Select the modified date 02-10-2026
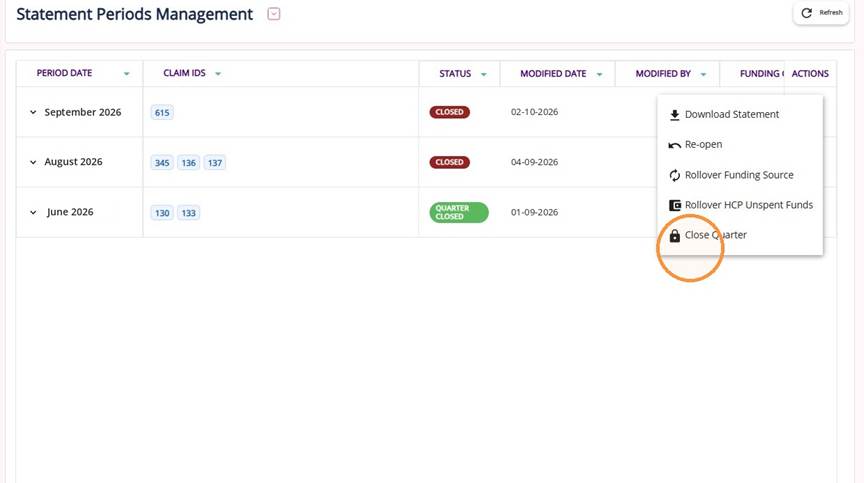 [534, 112]
